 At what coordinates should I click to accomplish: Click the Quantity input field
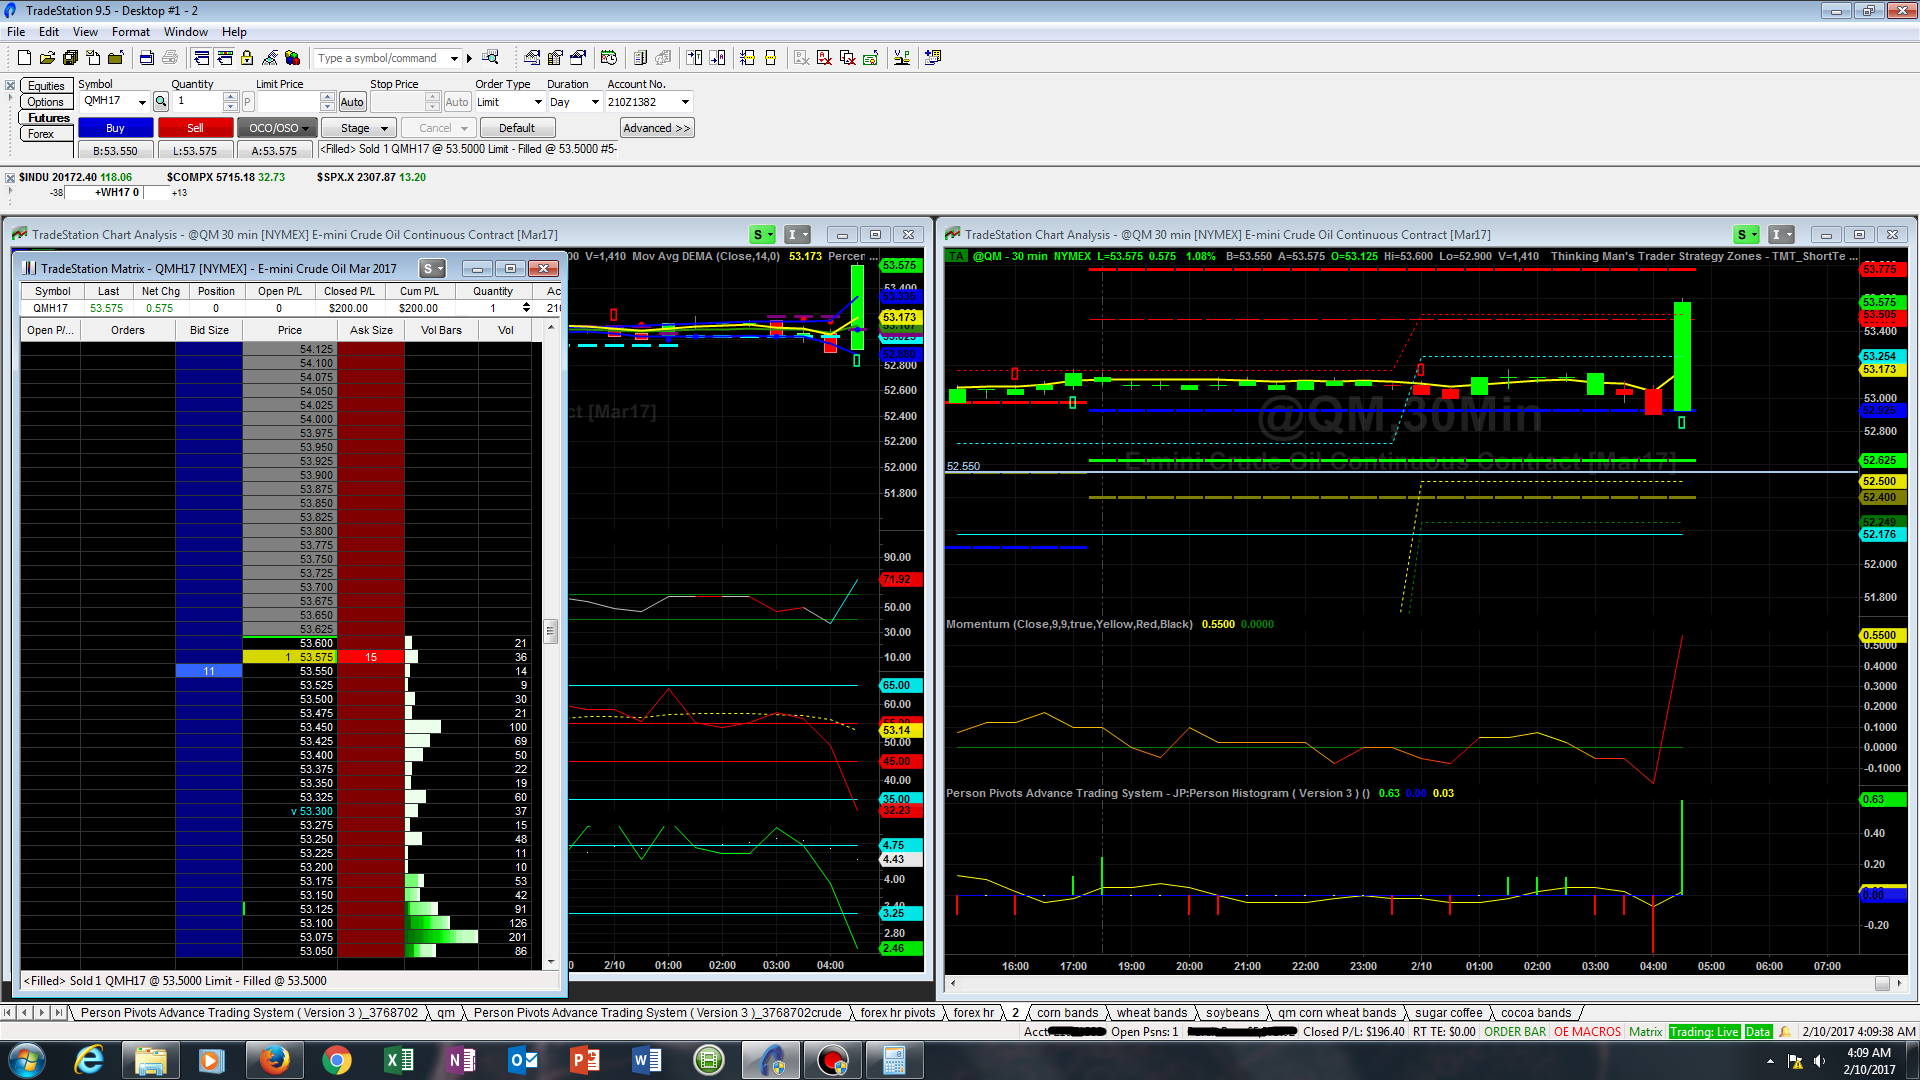coord(198,102)
